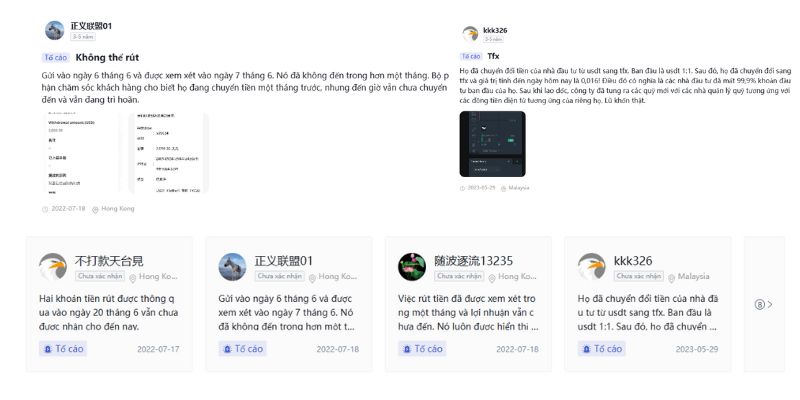Click clock icon beside 2022-07-18 date
800x400 pixels.
pos(45,209)
